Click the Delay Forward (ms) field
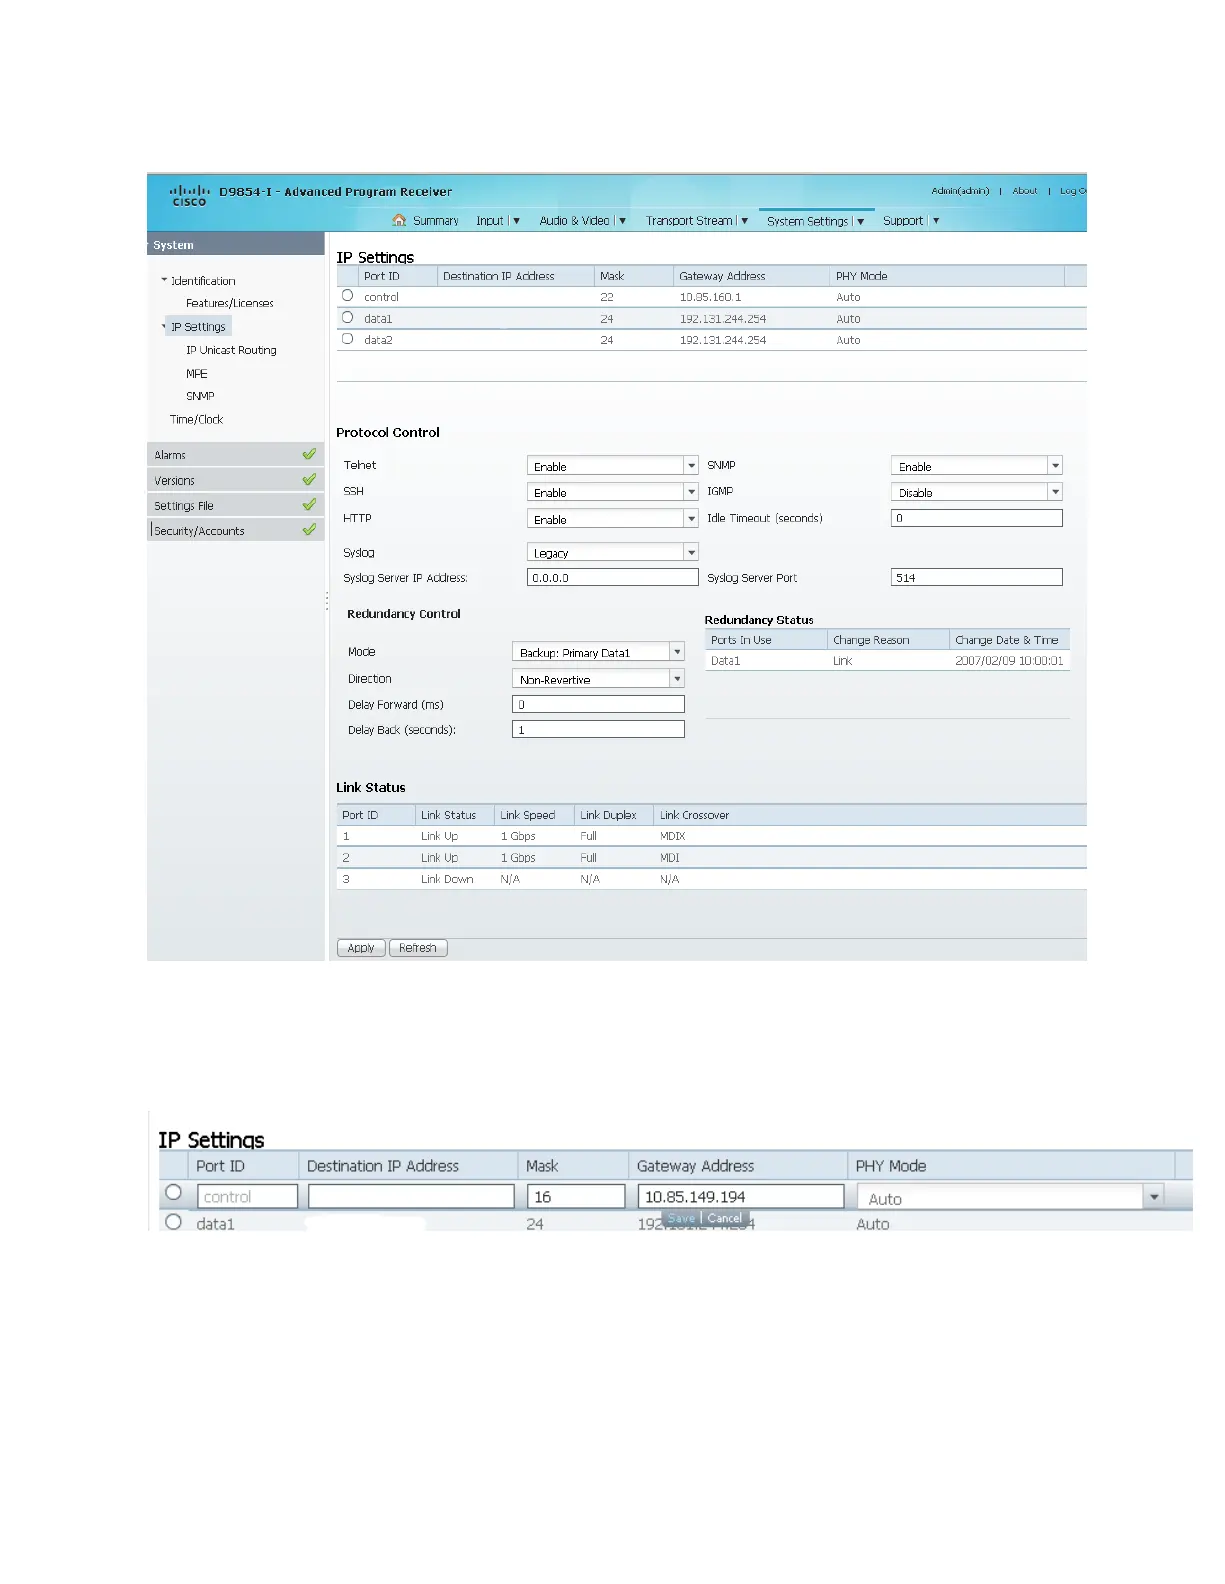 (x=598, y=704)
